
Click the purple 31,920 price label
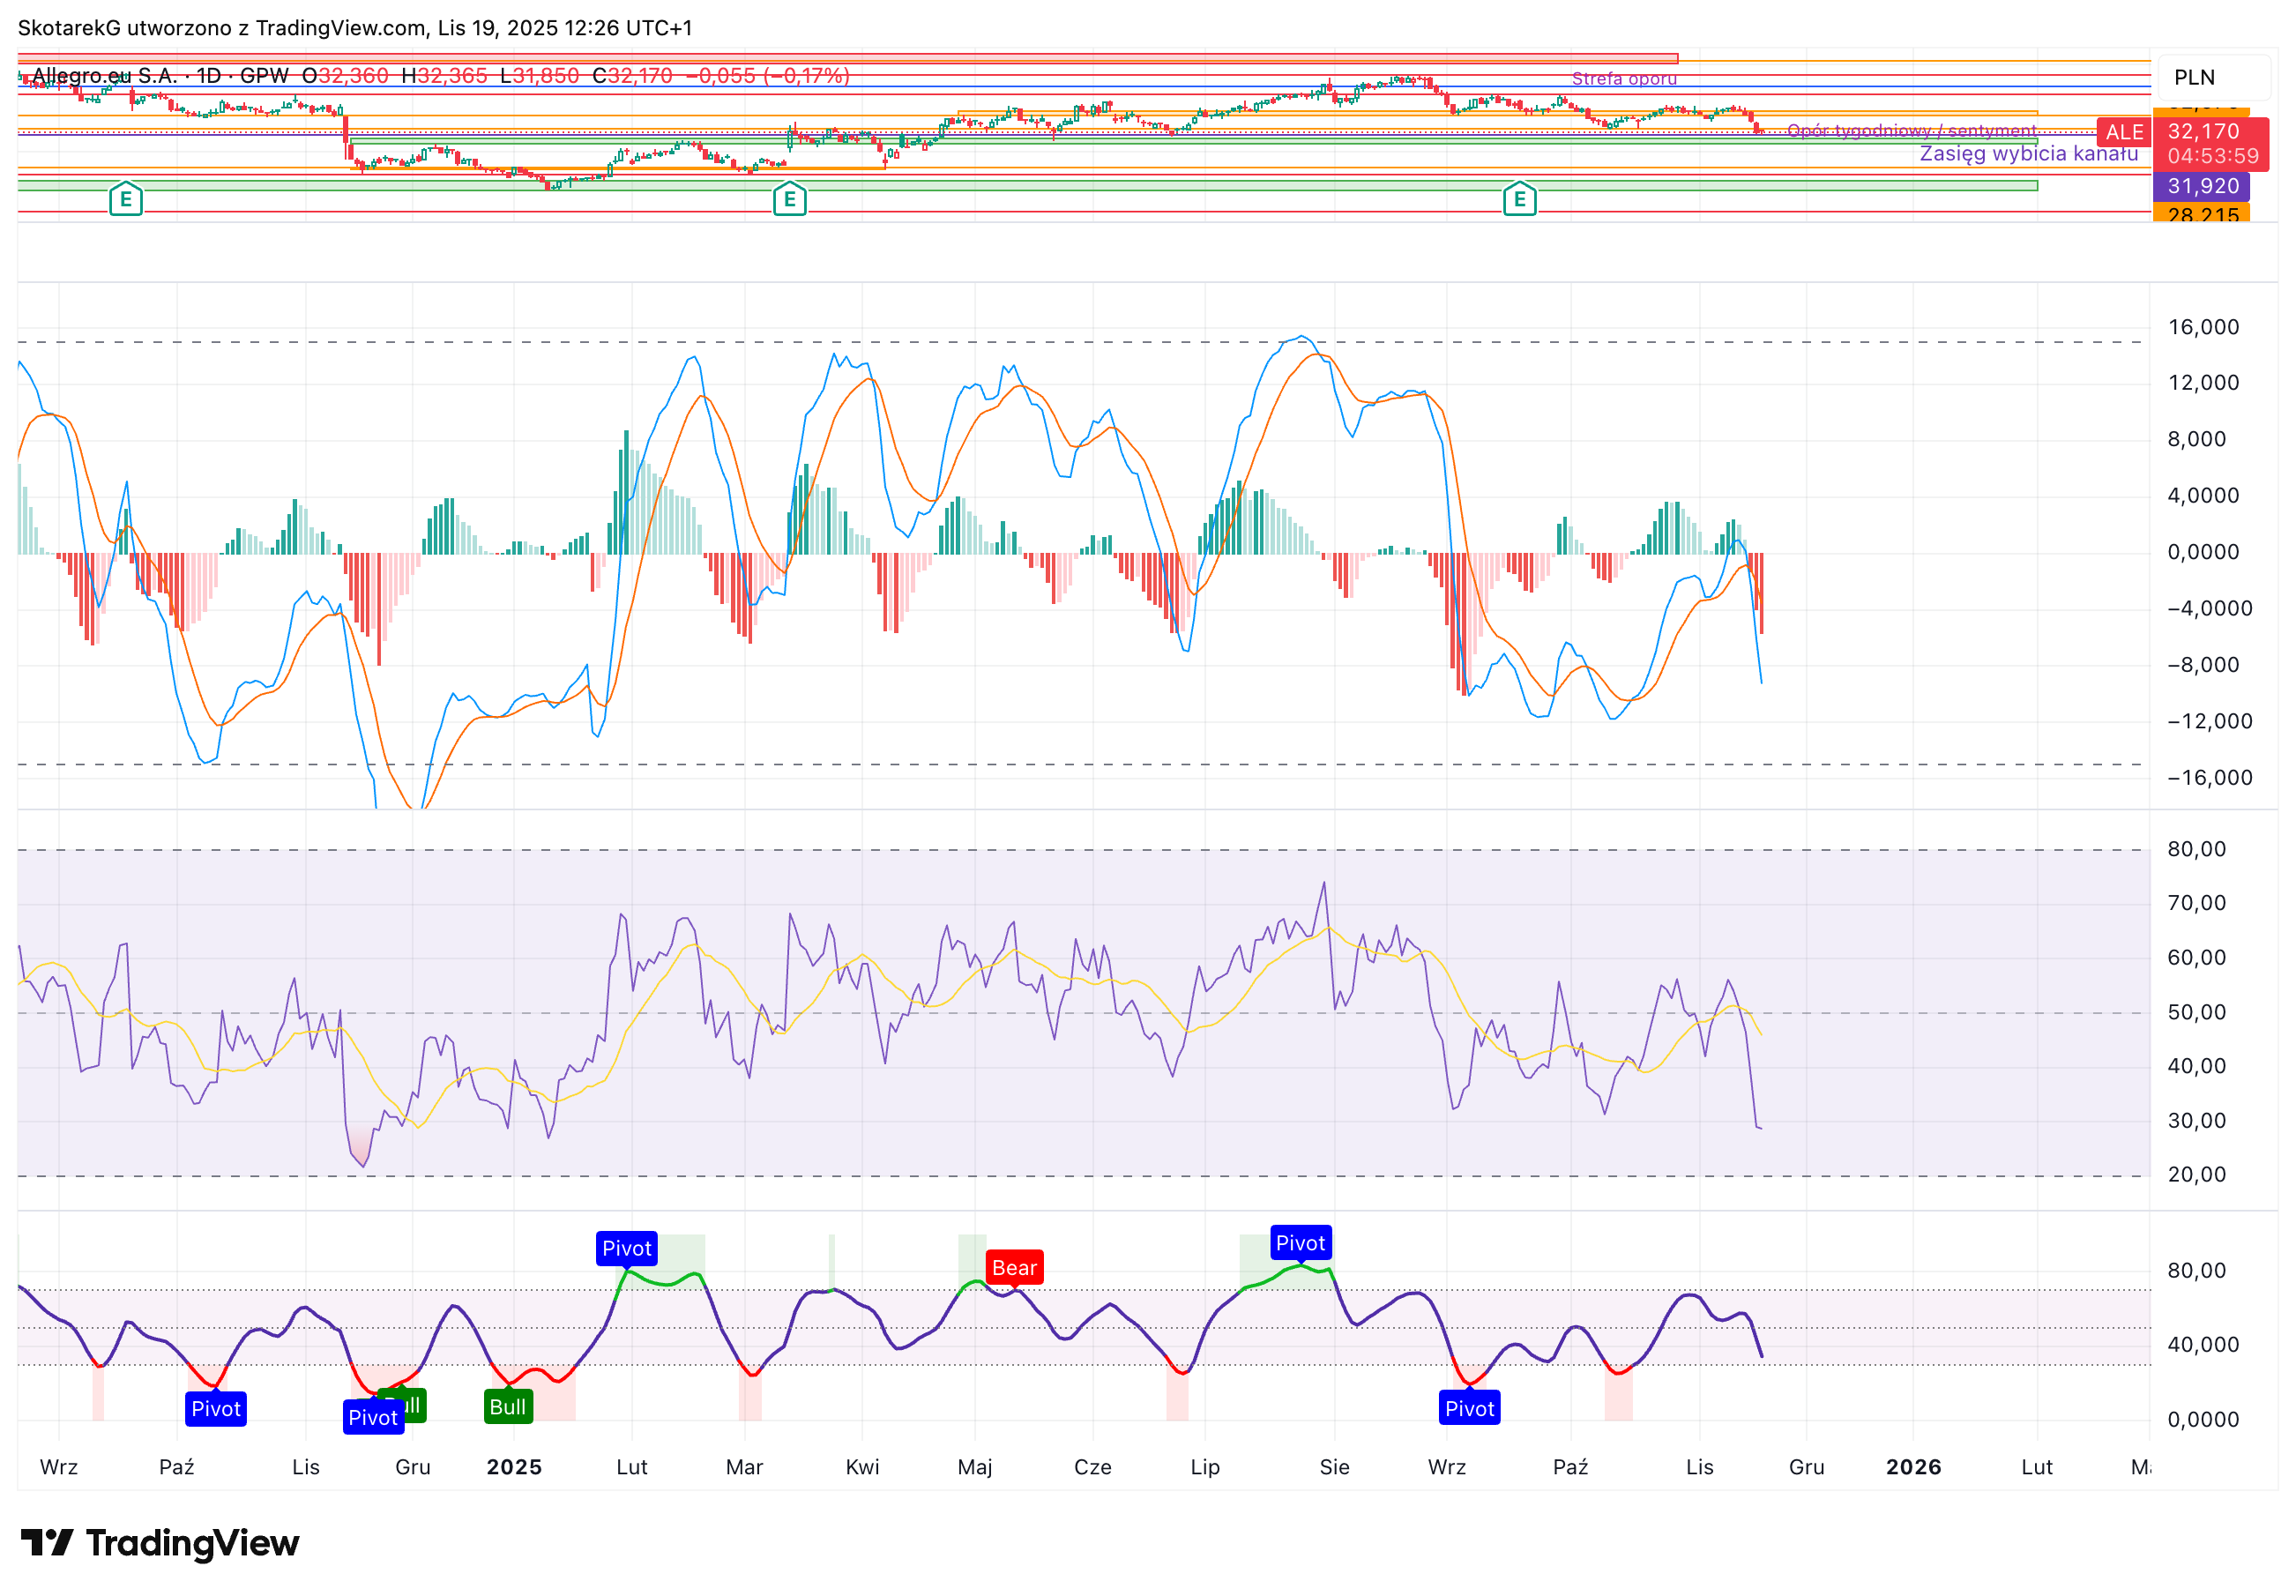2202,186
